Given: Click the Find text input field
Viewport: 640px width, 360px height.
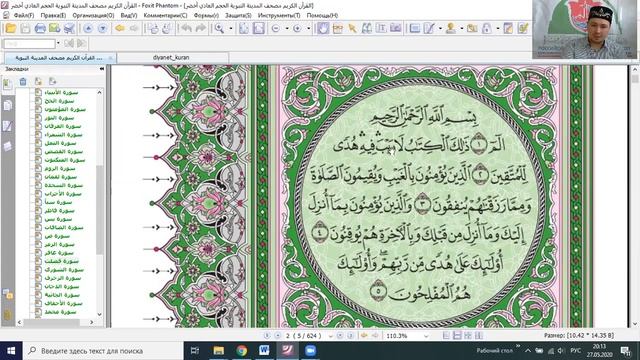Looking at the screenshot, I should tap(29, 43).
